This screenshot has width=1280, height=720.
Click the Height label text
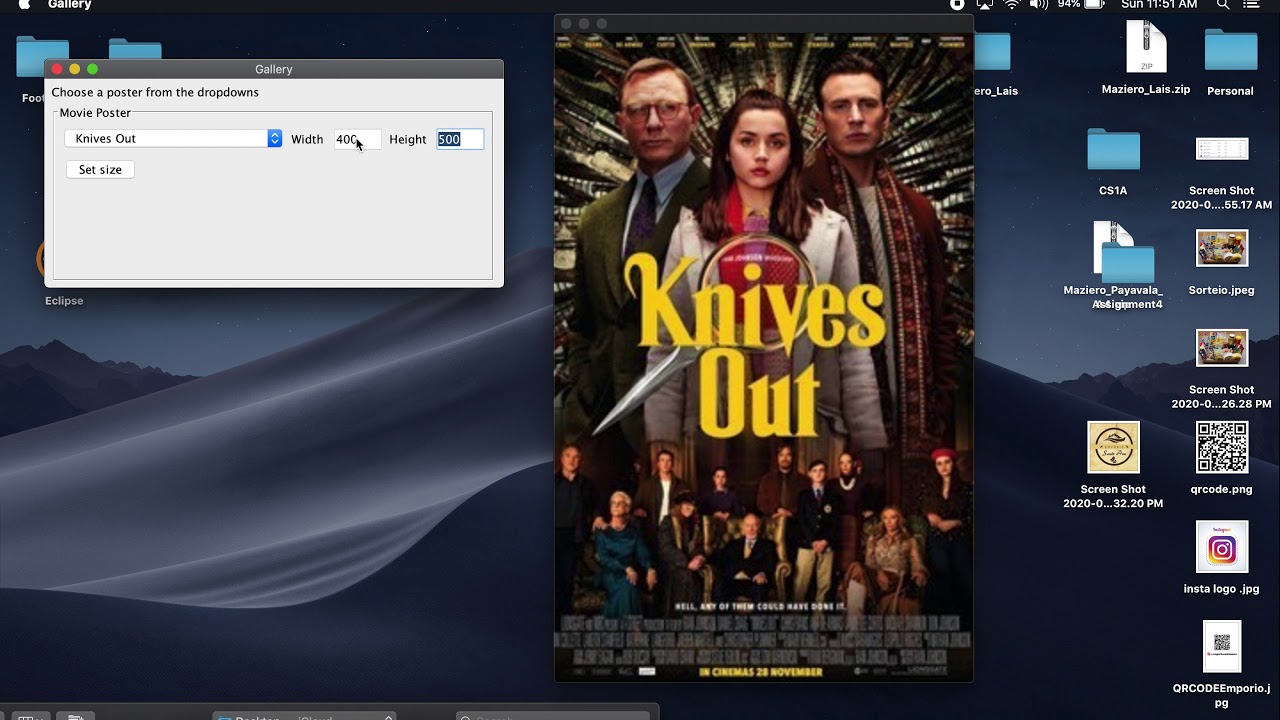[408, 140]
